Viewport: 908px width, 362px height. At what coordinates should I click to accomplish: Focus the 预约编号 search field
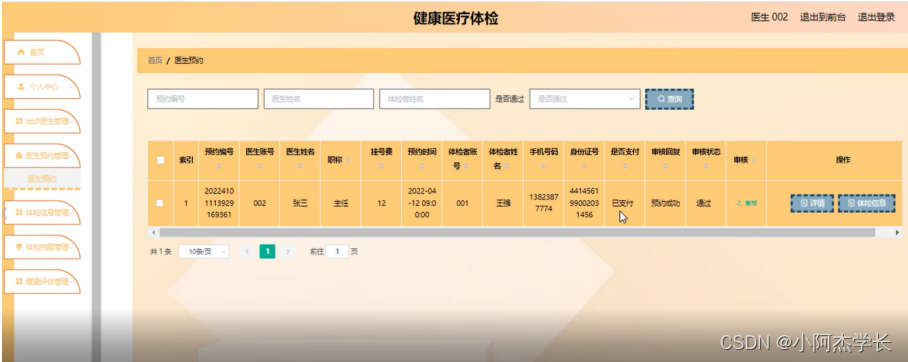click(x=203, y=99)
